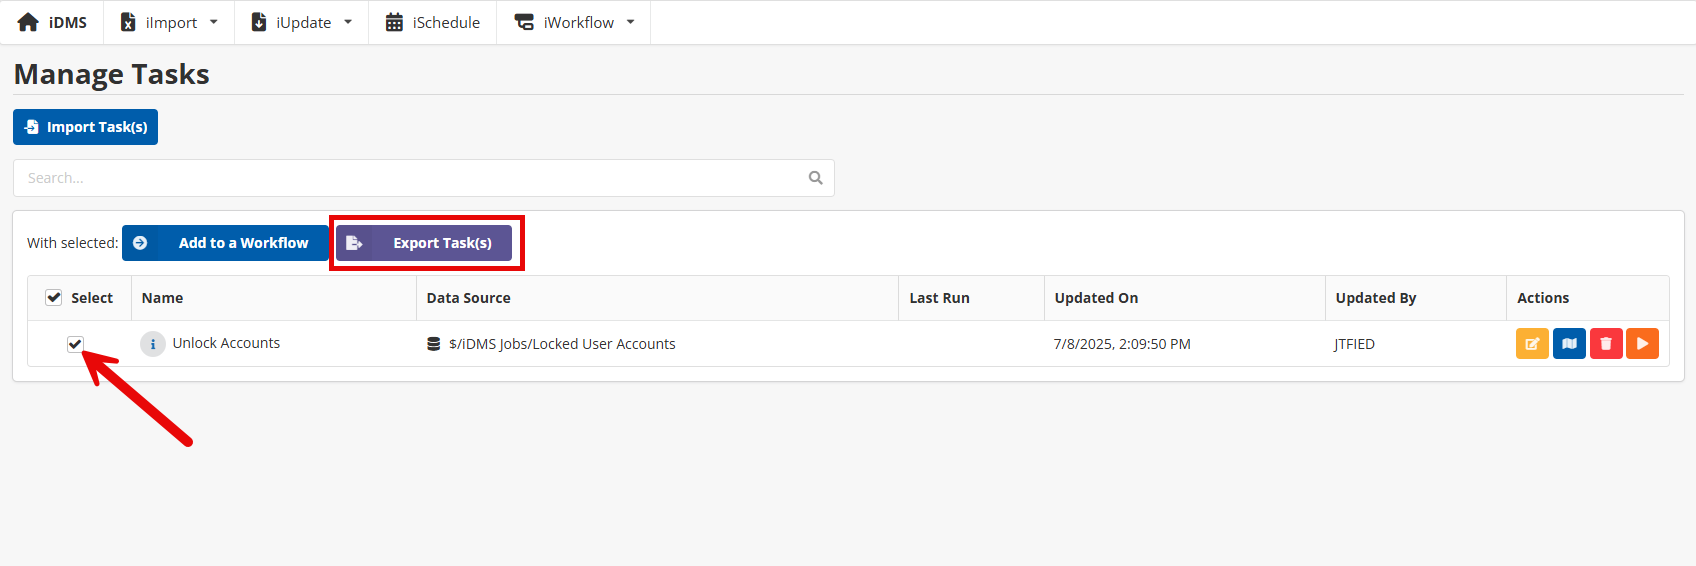Viewport: 1696px width, 566px height.
Task: Sort by the Name column header
Action: tap(162, 298)
